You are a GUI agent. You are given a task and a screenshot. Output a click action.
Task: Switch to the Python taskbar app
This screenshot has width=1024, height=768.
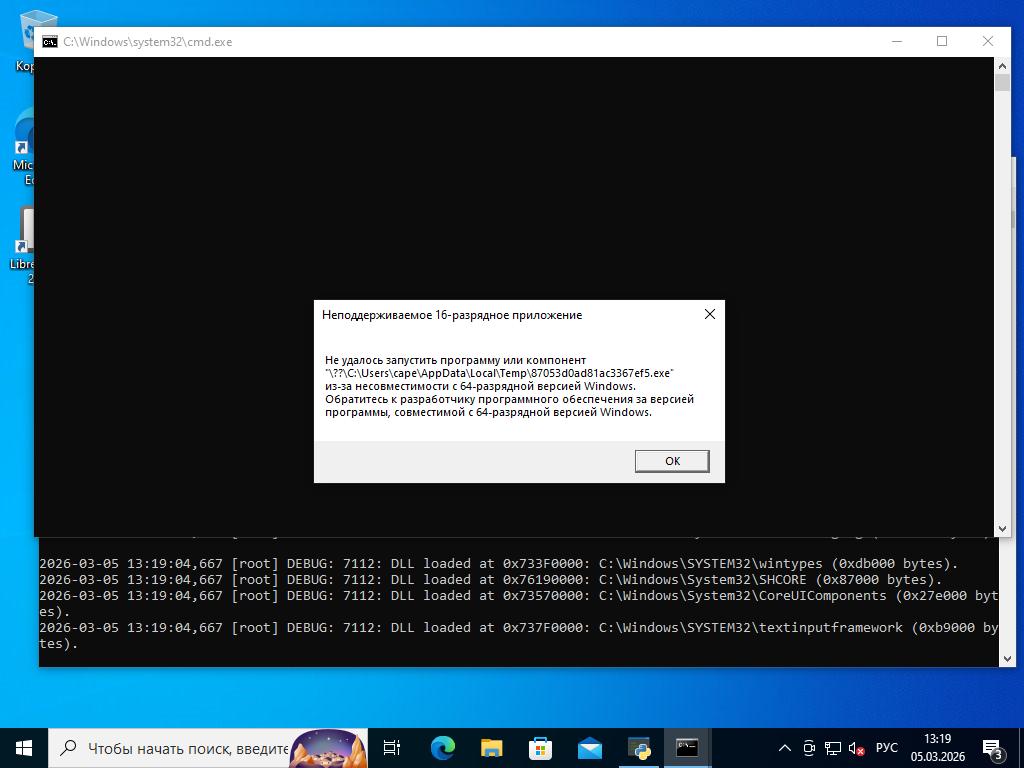[x=638, y=747]
